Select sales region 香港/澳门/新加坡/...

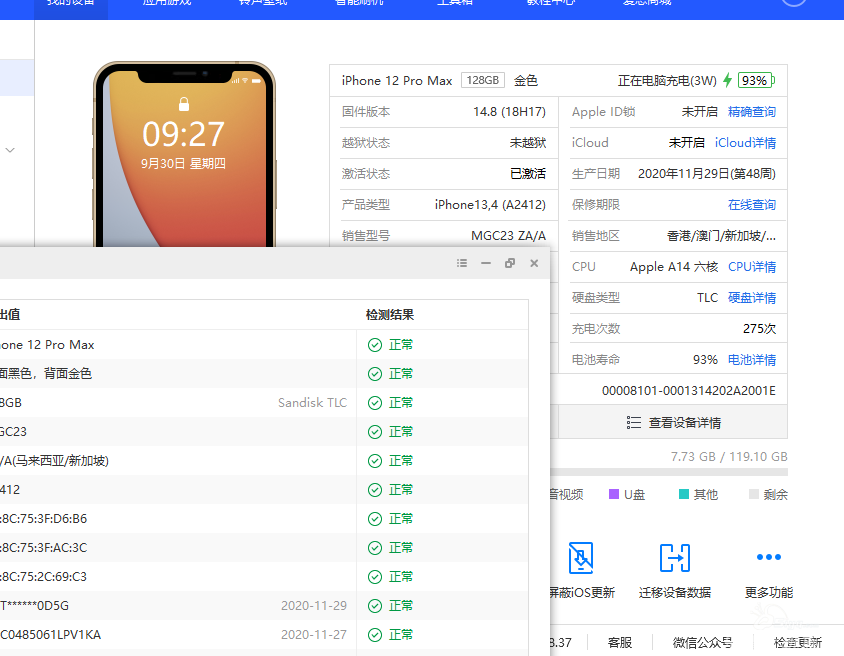click(x=721, y=236)
